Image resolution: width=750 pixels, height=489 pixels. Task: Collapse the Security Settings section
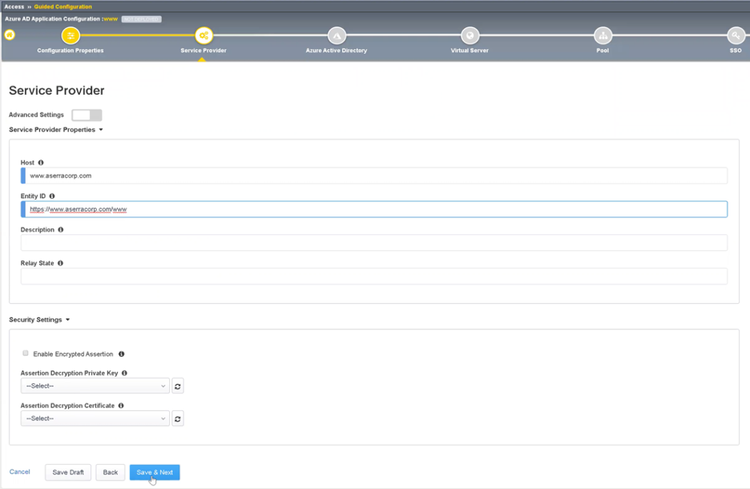(39, 320)
